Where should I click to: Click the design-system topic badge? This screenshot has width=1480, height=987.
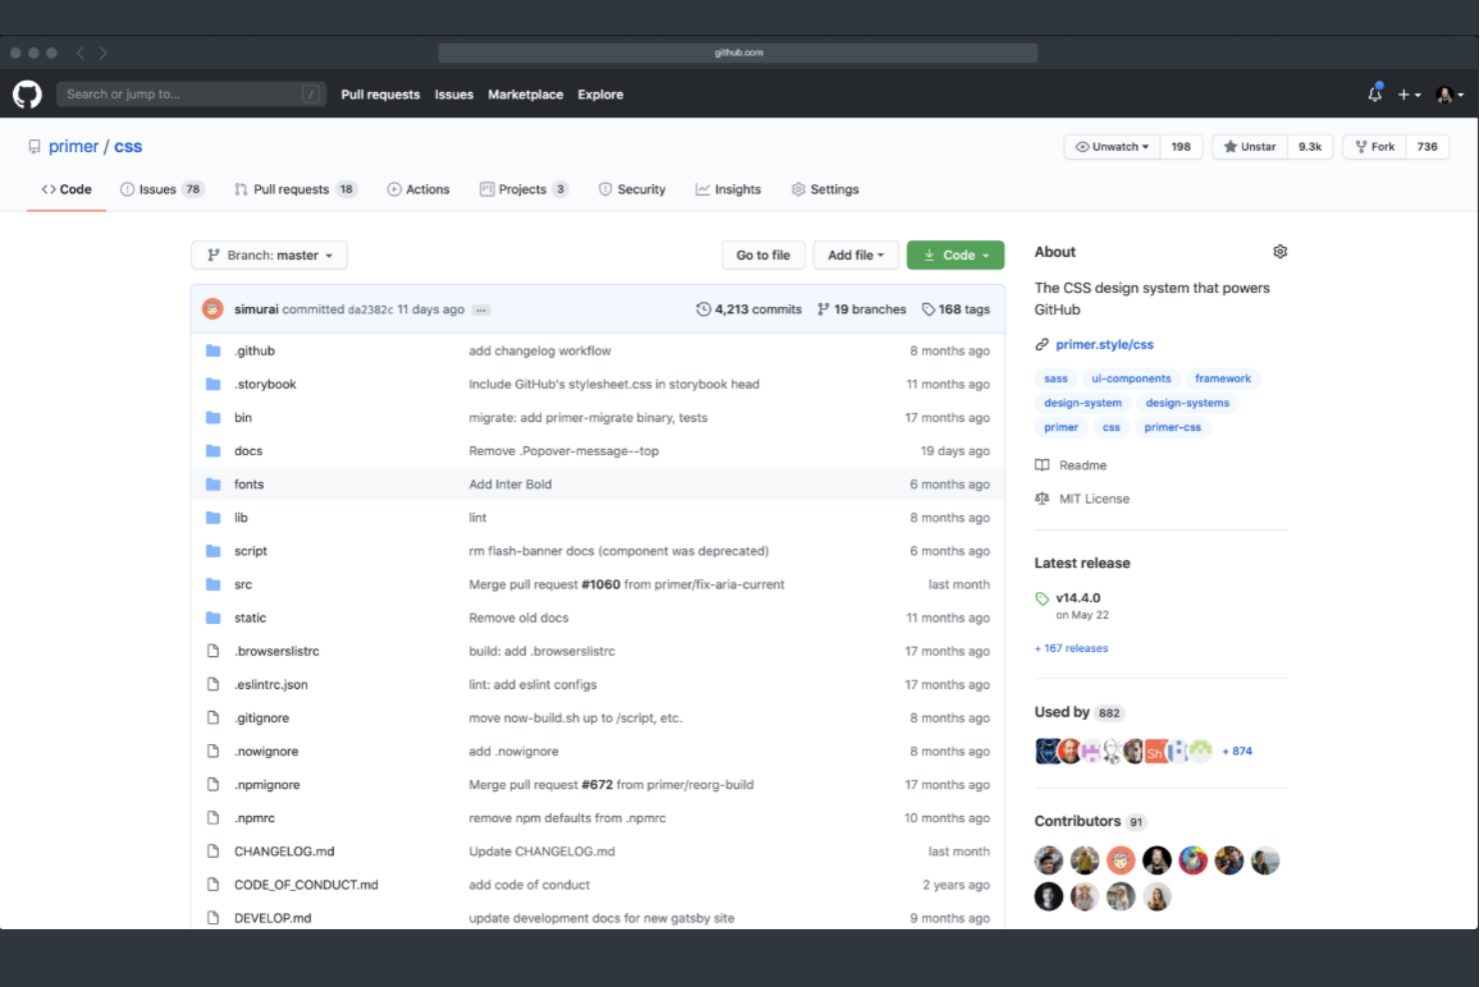point(1082,402)
